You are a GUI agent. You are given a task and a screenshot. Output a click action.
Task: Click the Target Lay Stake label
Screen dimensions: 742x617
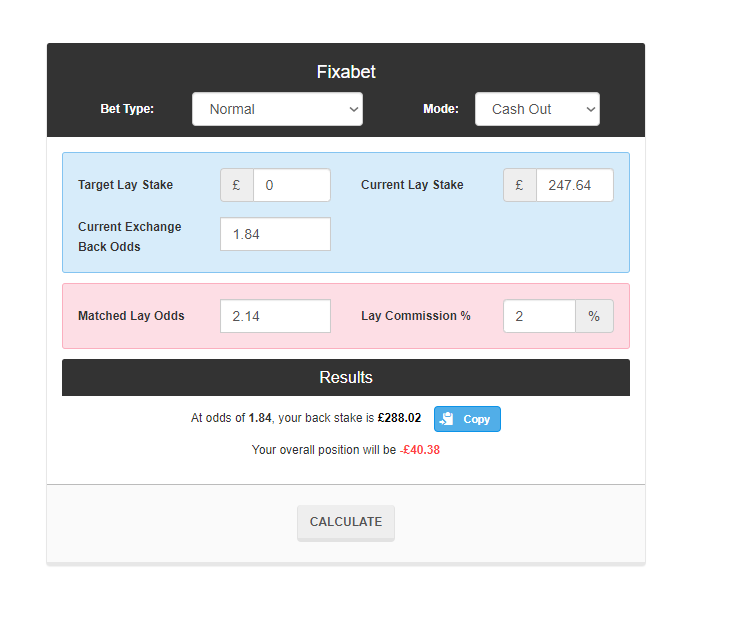[x=125, y=185]
